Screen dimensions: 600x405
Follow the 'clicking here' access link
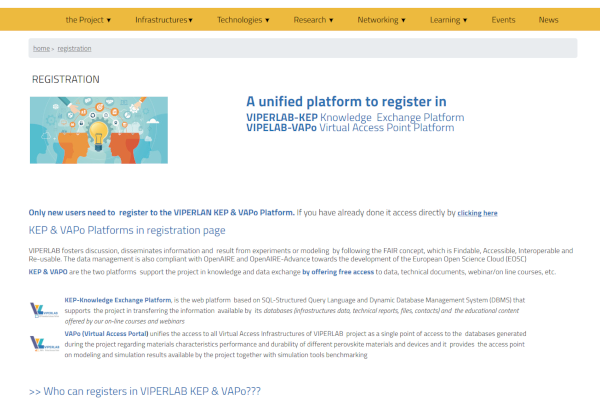[x=477, y=213]
